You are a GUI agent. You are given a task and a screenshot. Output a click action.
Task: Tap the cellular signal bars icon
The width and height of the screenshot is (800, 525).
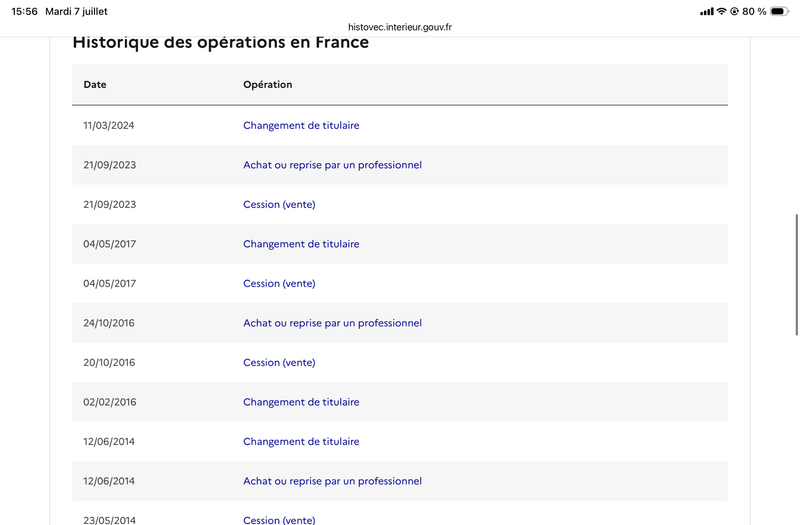click(707, 11)
